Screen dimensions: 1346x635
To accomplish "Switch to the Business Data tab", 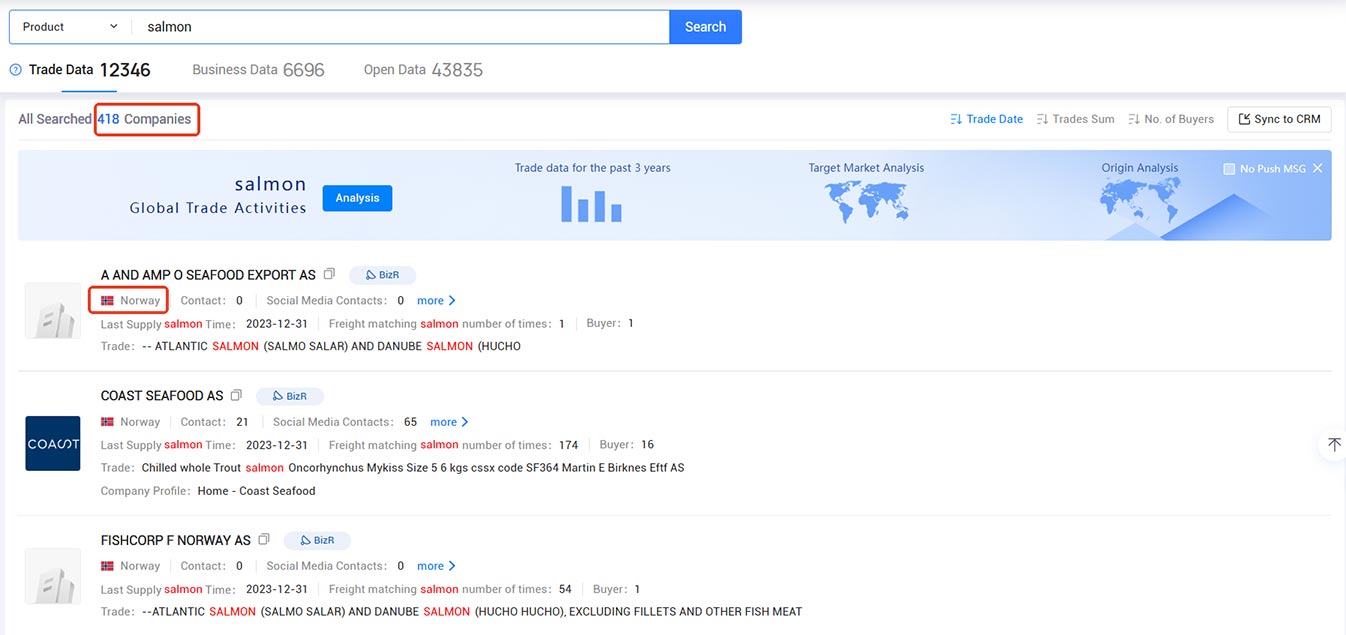I will (x=258, y=70).
